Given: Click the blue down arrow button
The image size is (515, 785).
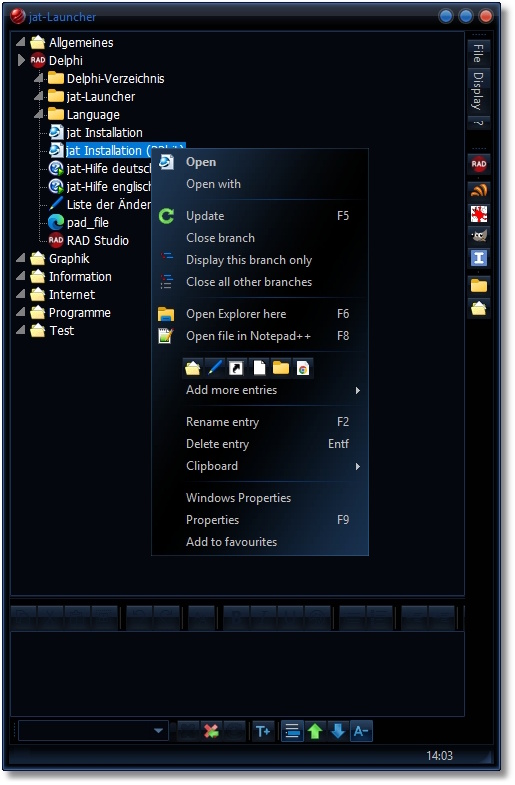Looking at the screenshot, I should point(338,731).
